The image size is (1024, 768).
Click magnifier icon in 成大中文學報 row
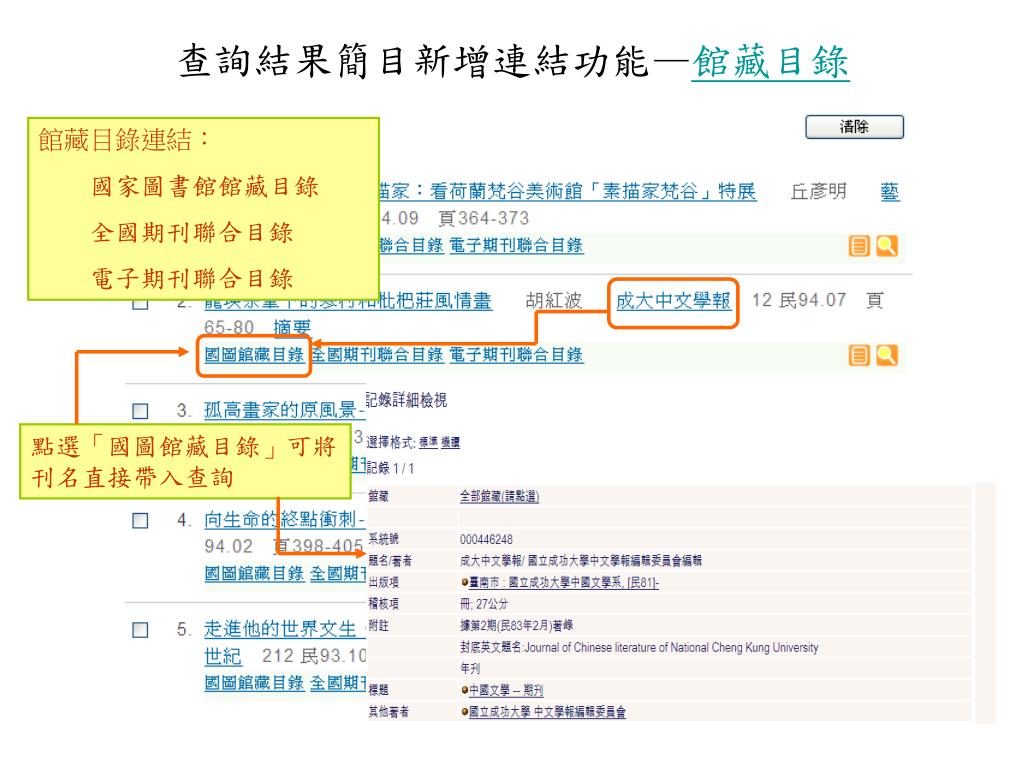click(x=886, y=355)
